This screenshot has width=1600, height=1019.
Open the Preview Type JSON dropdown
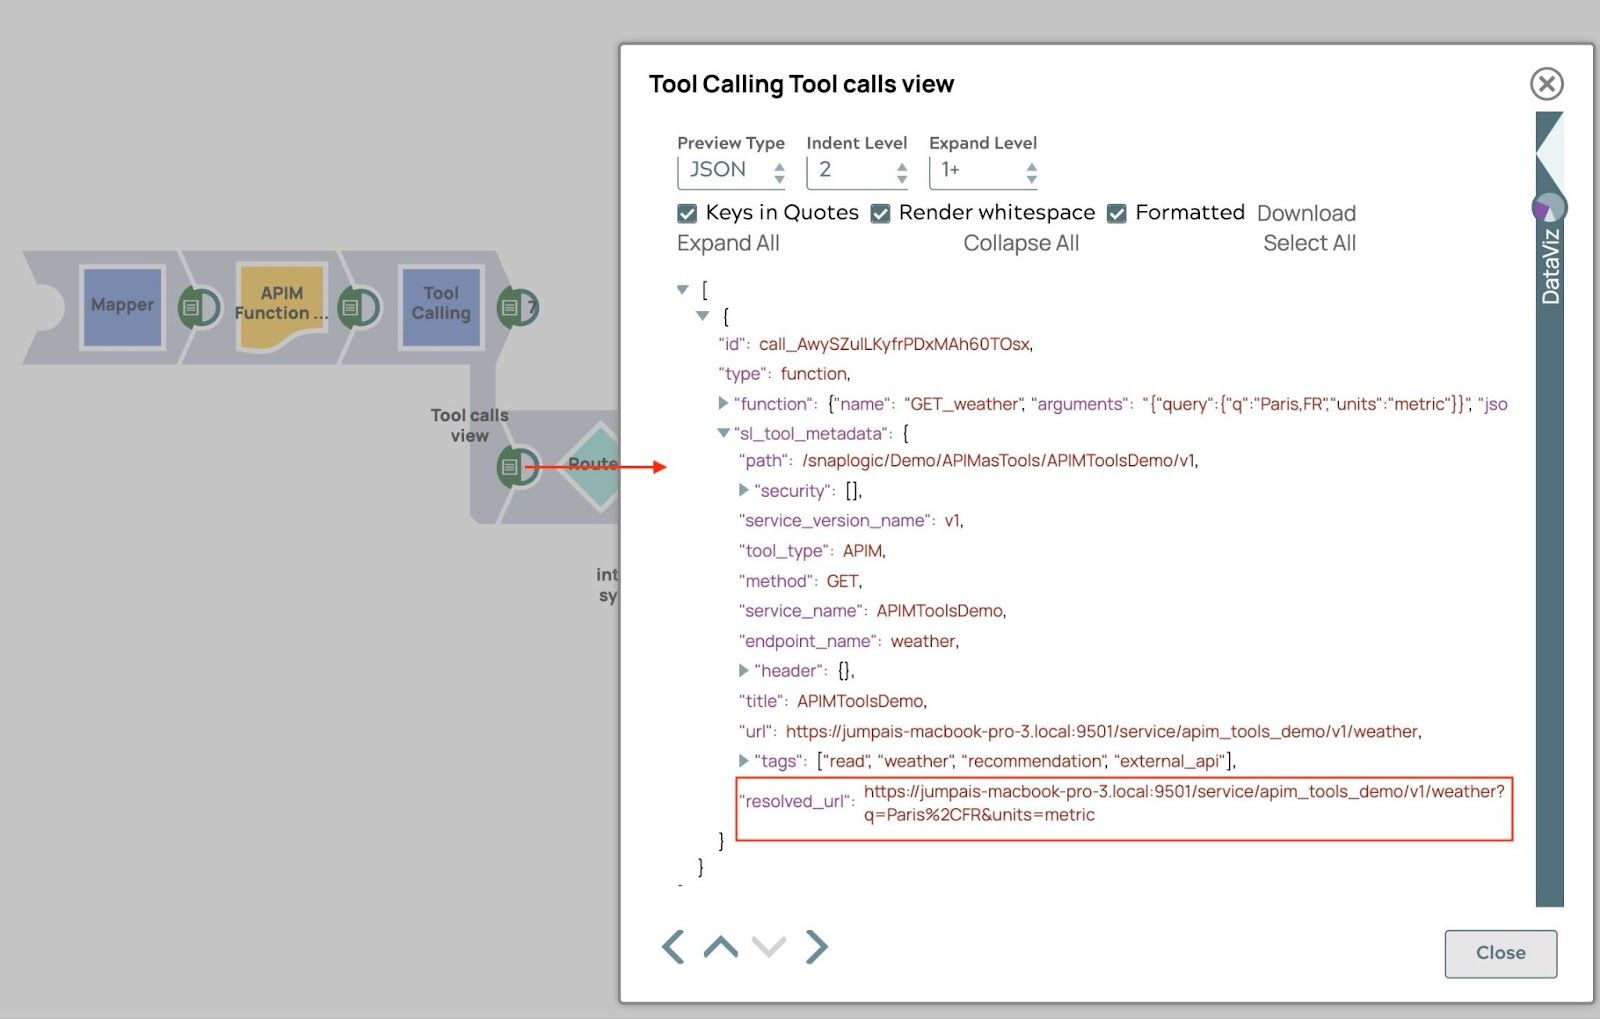[731, 171]
